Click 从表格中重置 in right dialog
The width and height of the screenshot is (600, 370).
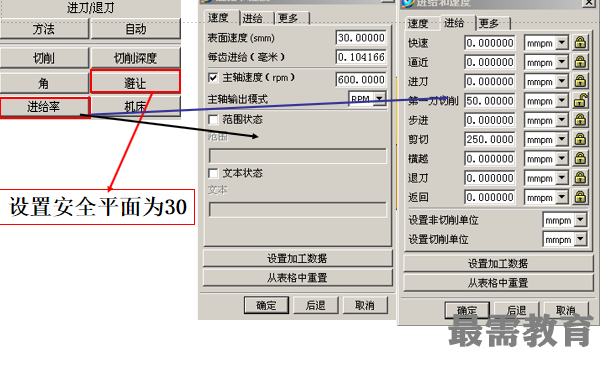tap(498, 283)
